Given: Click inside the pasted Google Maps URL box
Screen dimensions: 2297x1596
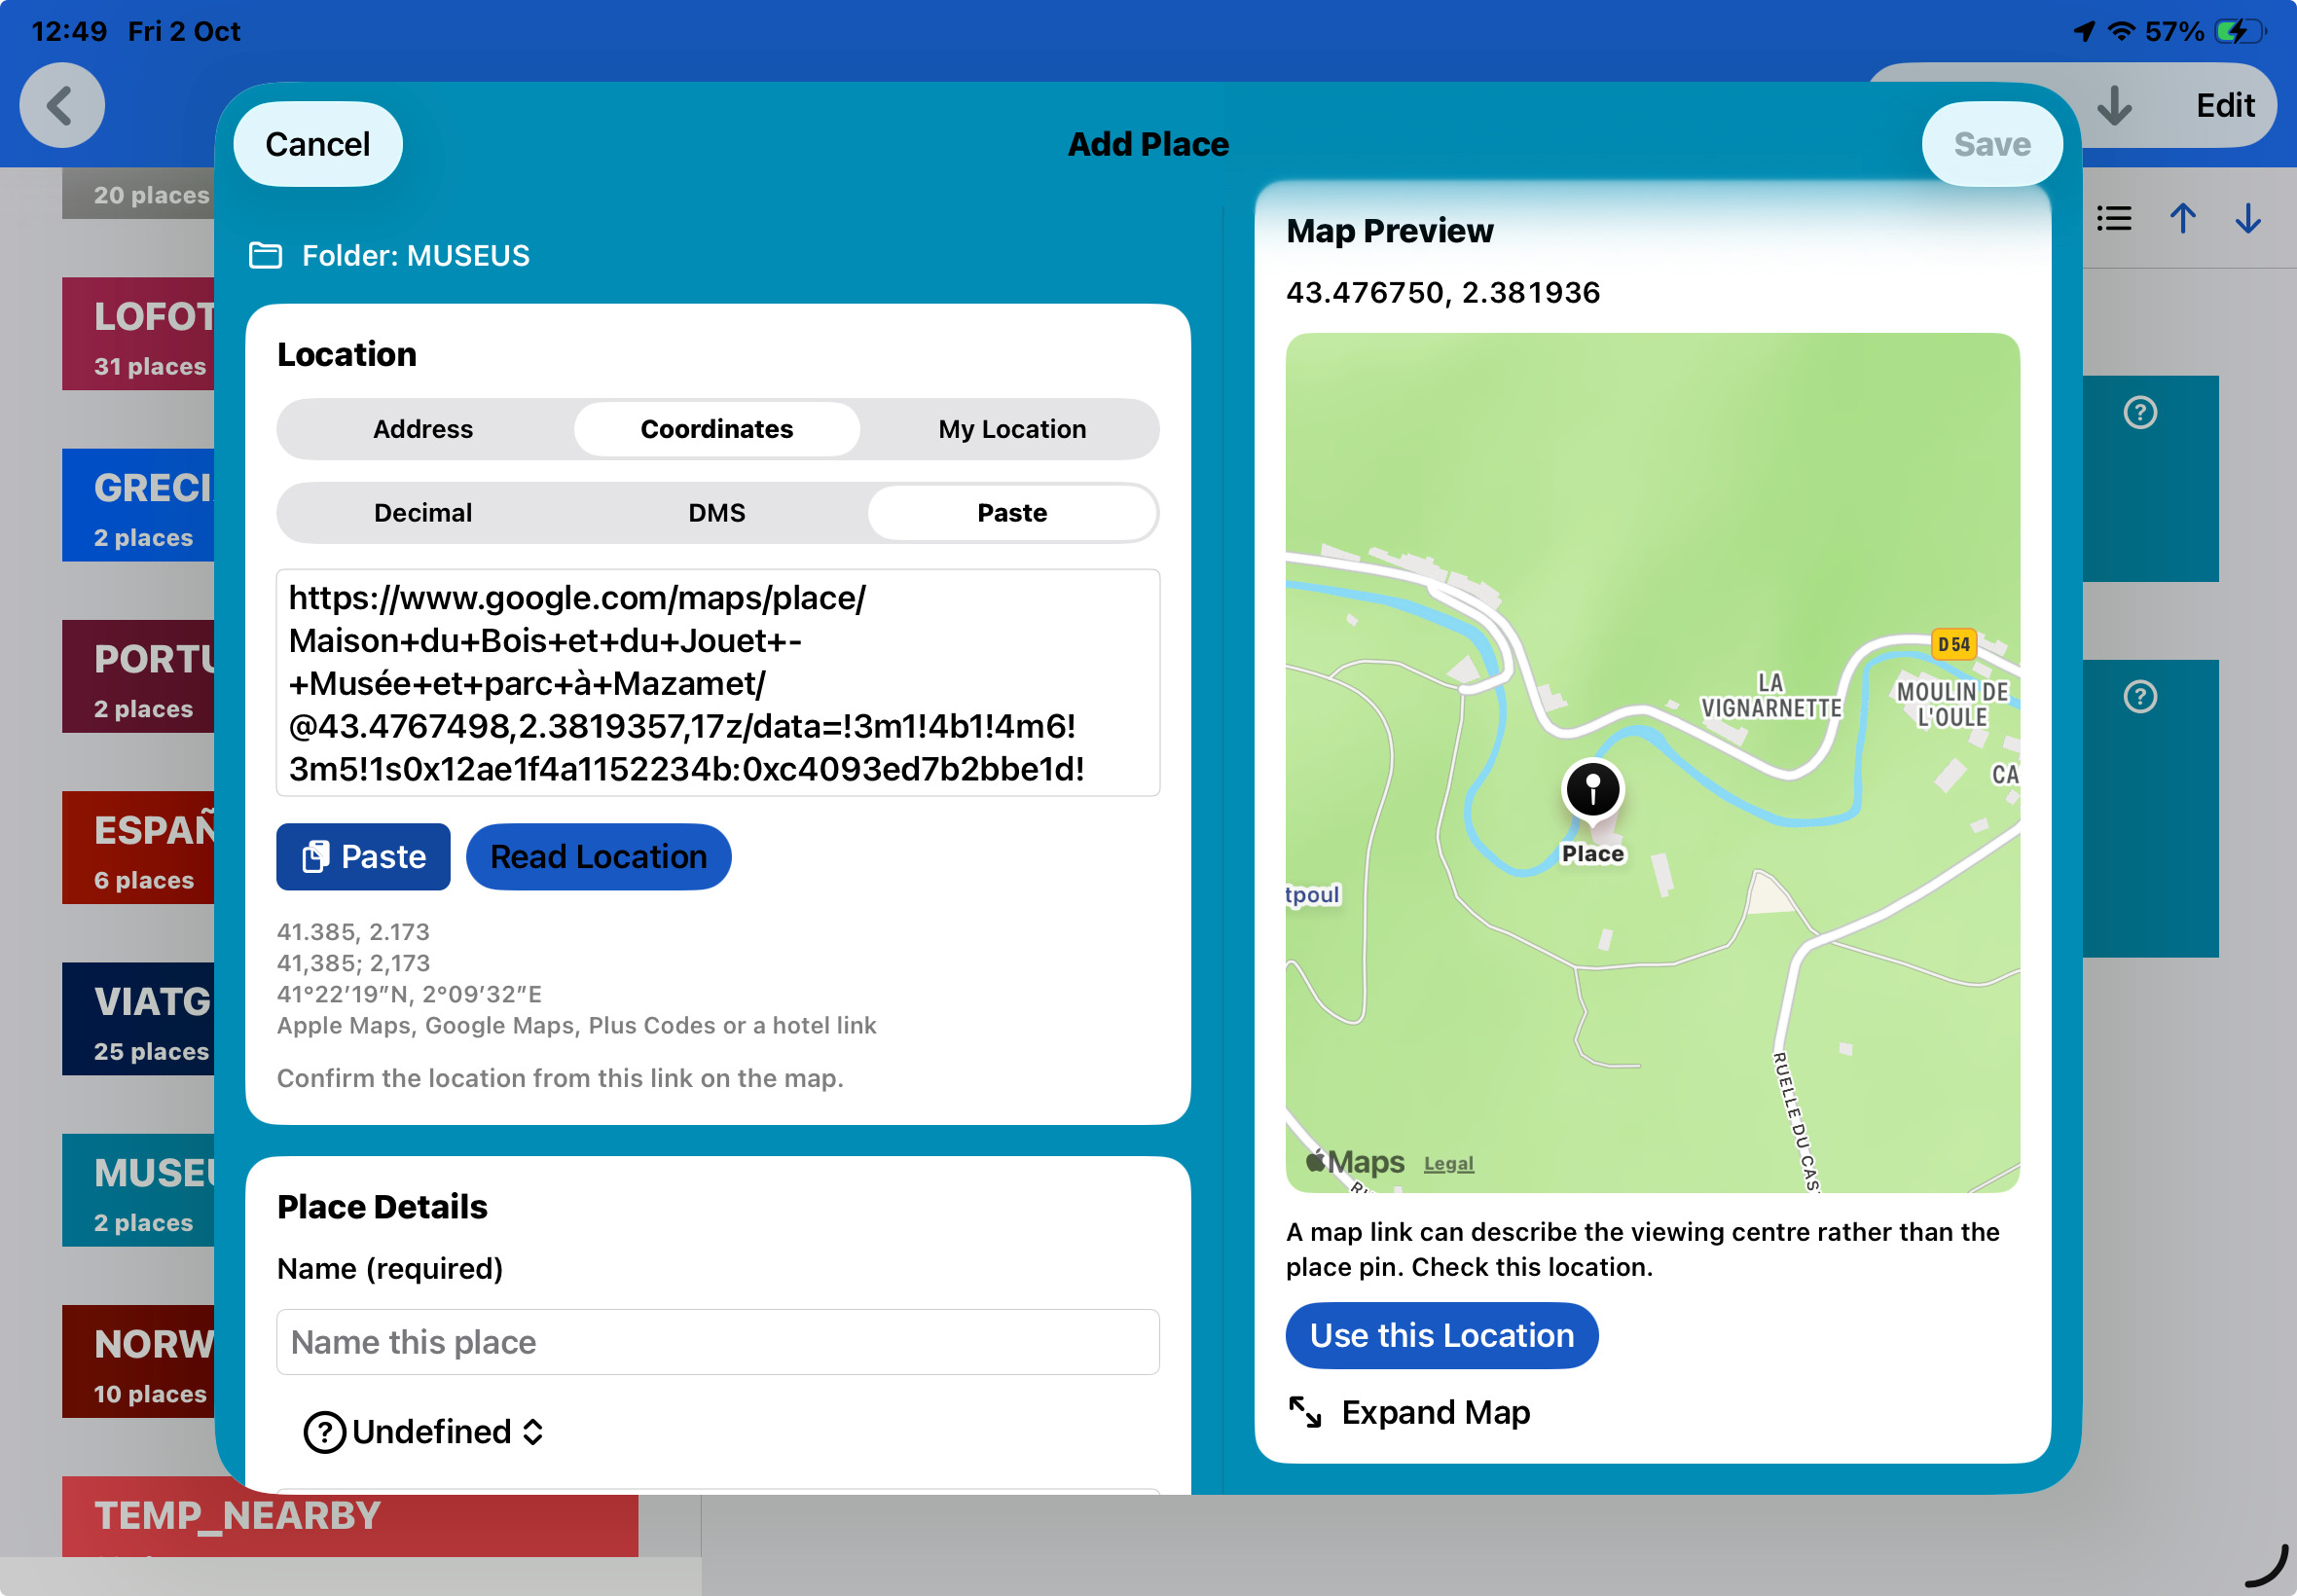Looking at the screenshot, I should point(718,683).
